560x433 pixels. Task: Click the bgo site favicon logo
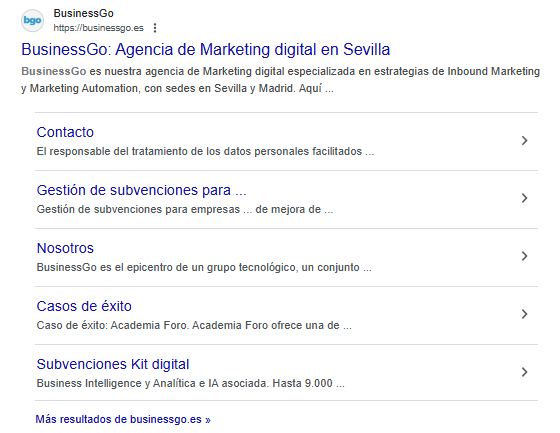pyautogui.click(x=32, y=21)
